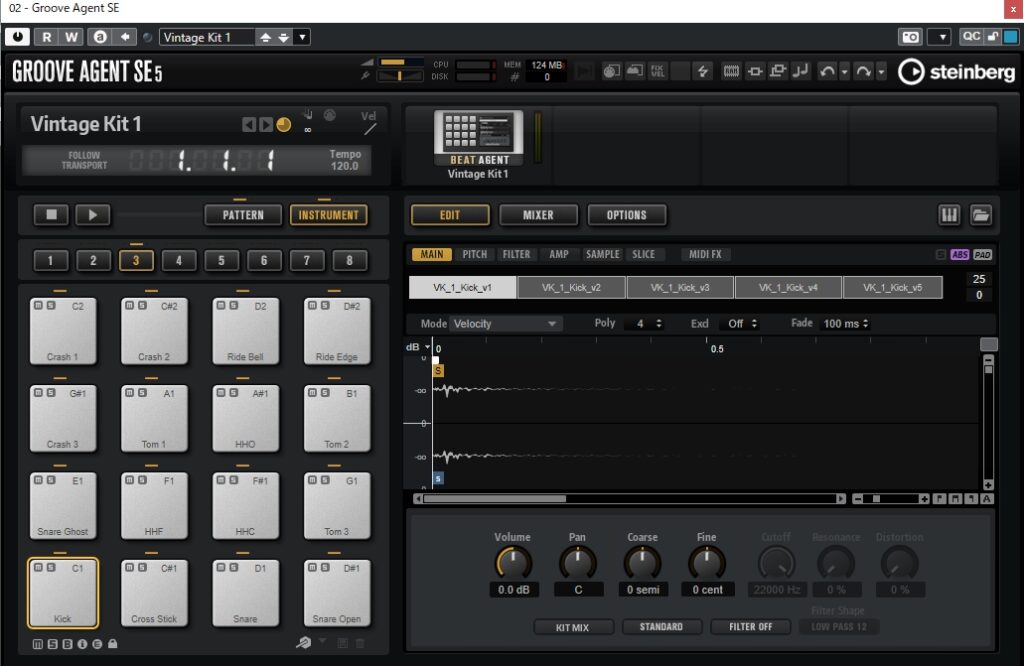1024x666 pixels.
Task: Toggle the ABS button
Action: 959,255
